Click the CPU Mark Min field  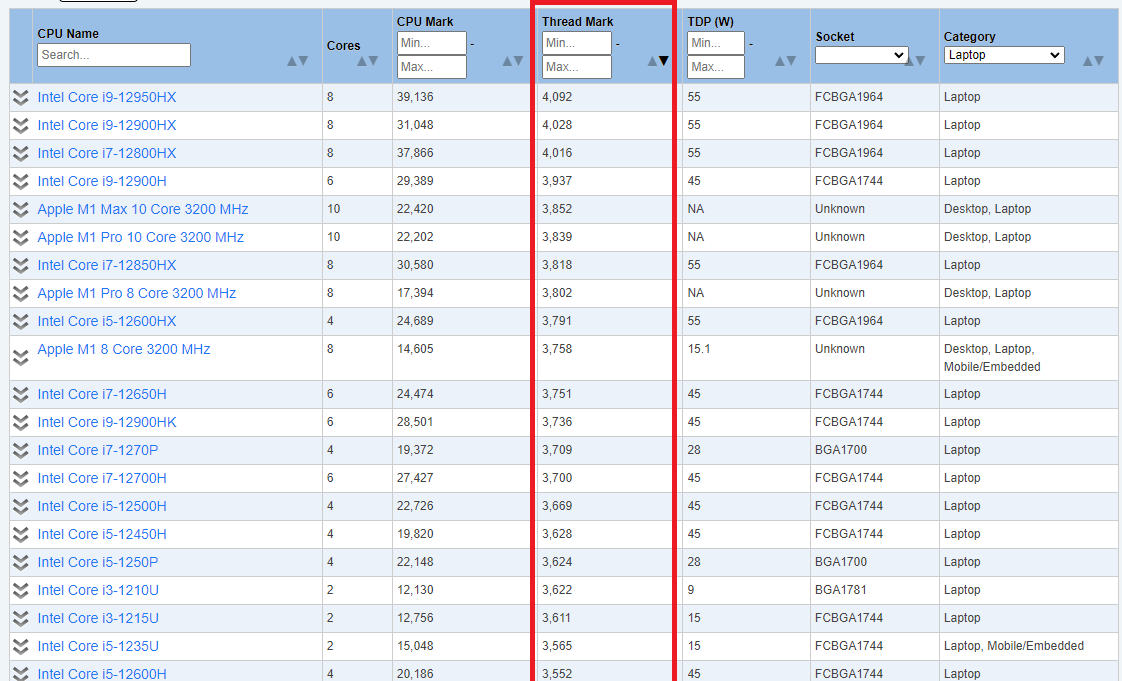coord(431,43)
